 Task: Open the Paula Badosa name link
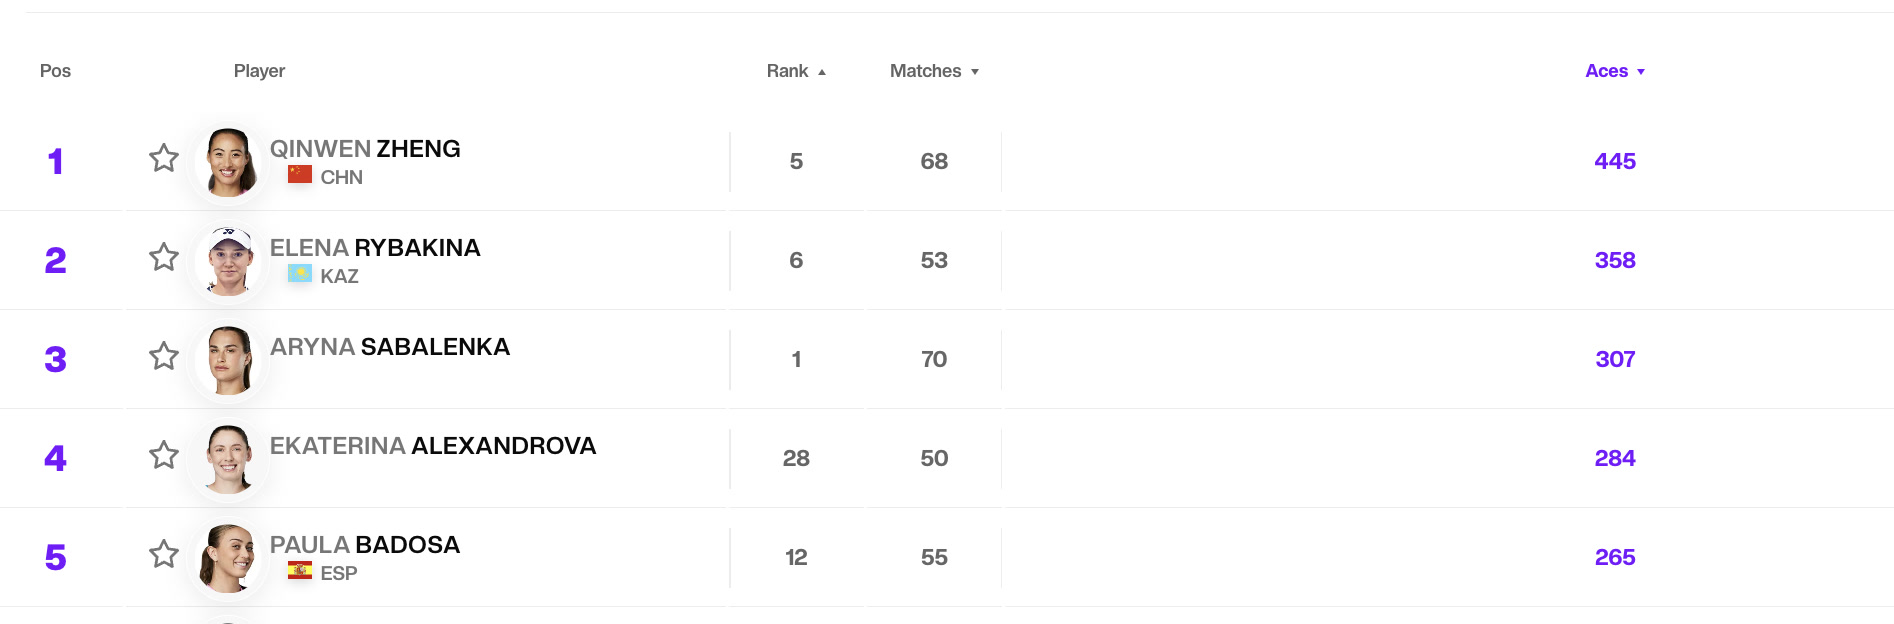(x=365, y=545)
